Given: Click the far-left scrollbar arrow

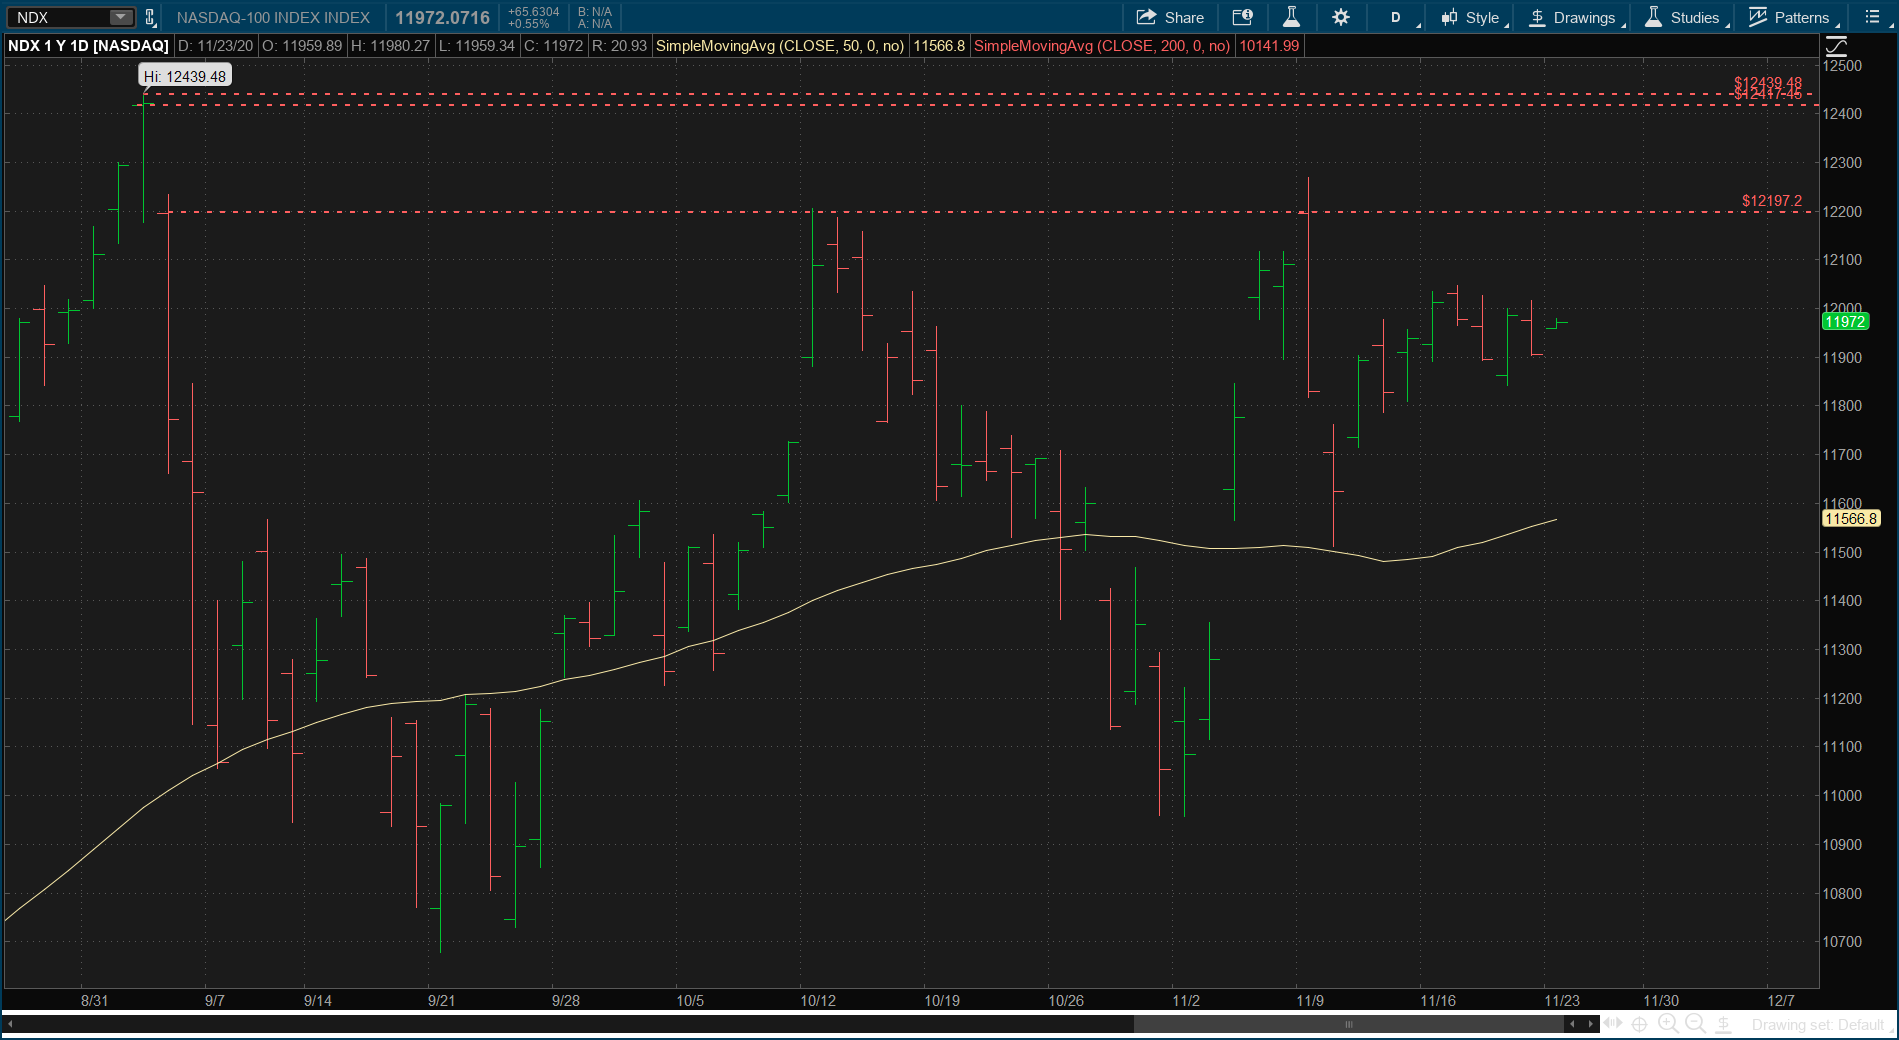Looking at the screenshot, I should (10, 1024).
